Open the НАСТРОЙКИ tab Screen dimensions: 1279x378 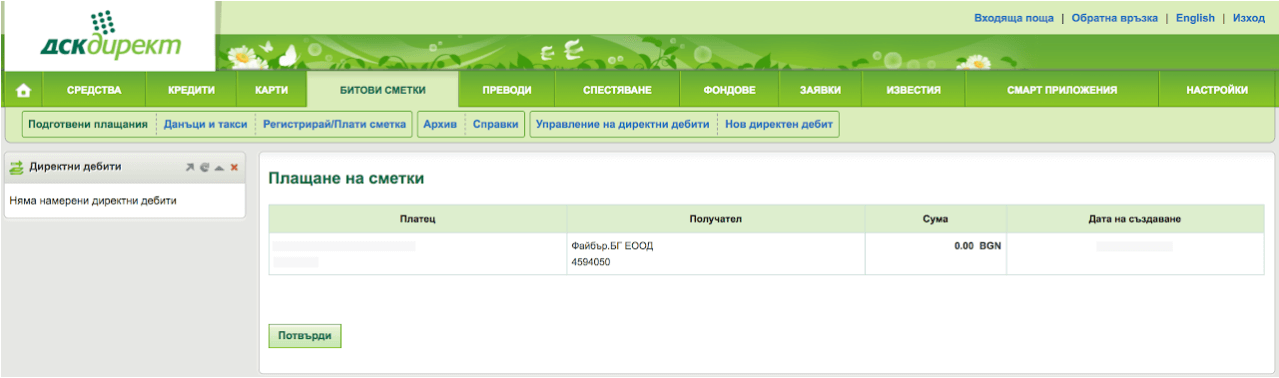(x=1217, y=90)
